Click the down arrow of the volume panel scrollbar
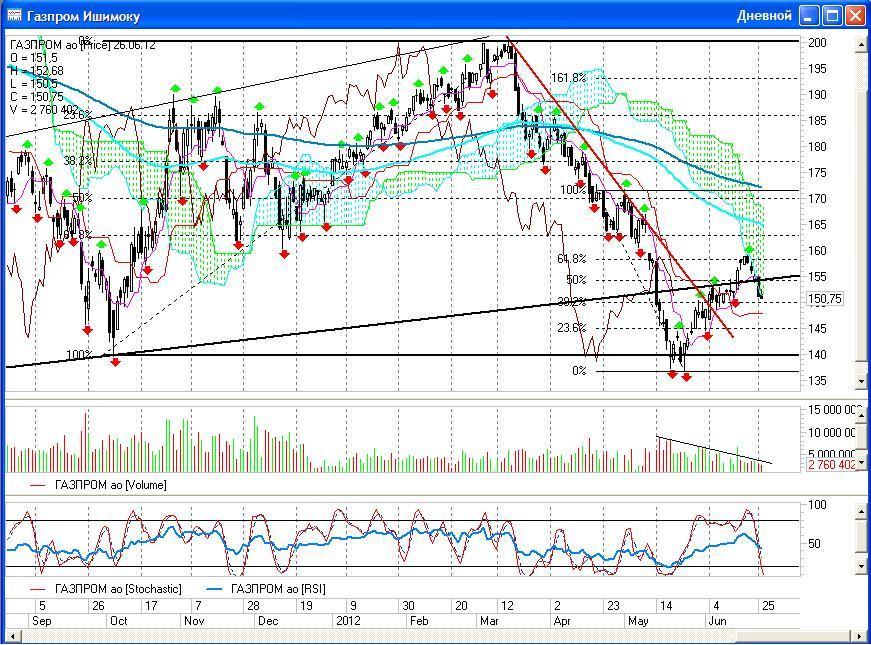 pyautogui.click(x=862, y=463)
